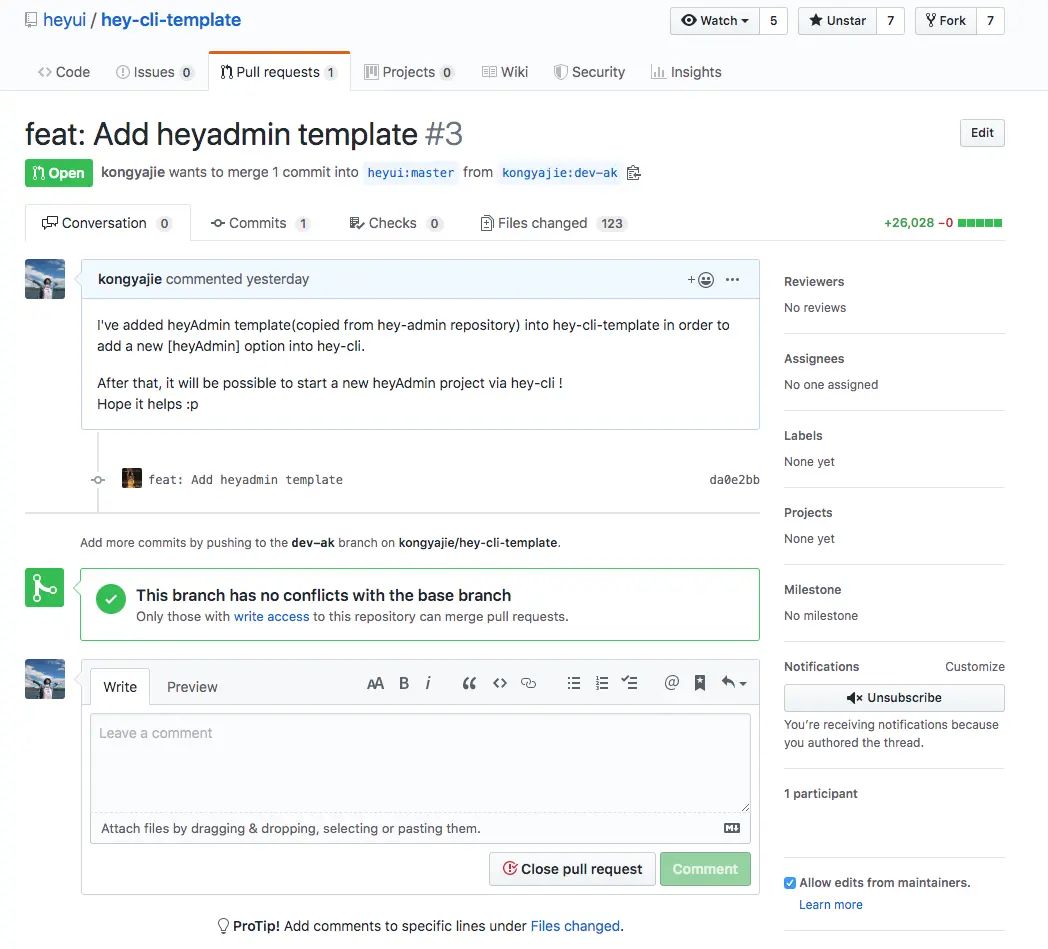Insert a link in the comment
The width and height of the screenshot is (1048, 949).
528,683
